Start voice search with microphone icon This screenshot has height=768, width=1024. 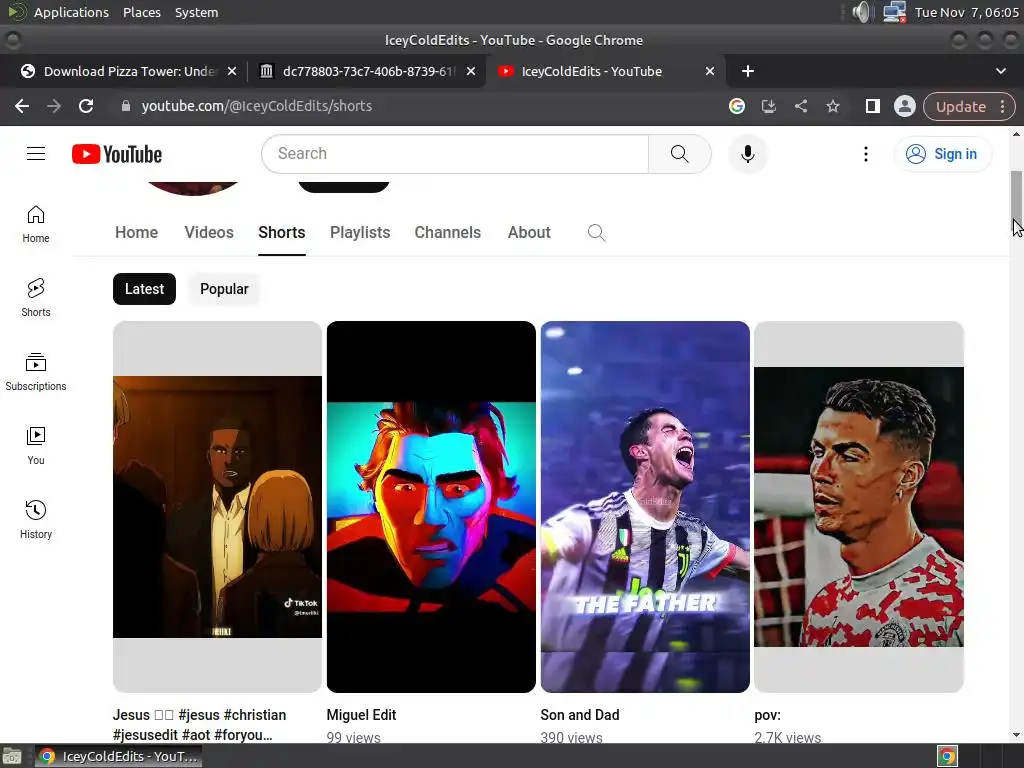748,153
